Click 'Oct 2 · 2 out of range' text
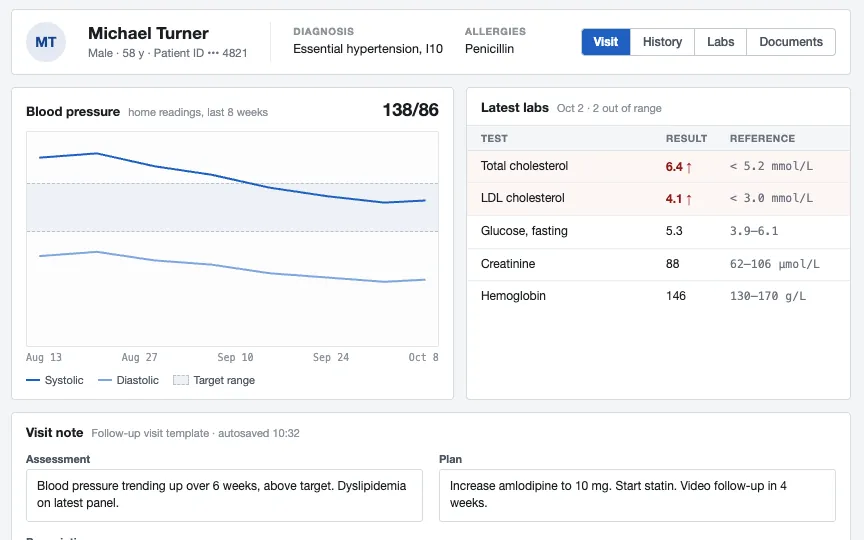864x540 pixels. tap(609, 109)
